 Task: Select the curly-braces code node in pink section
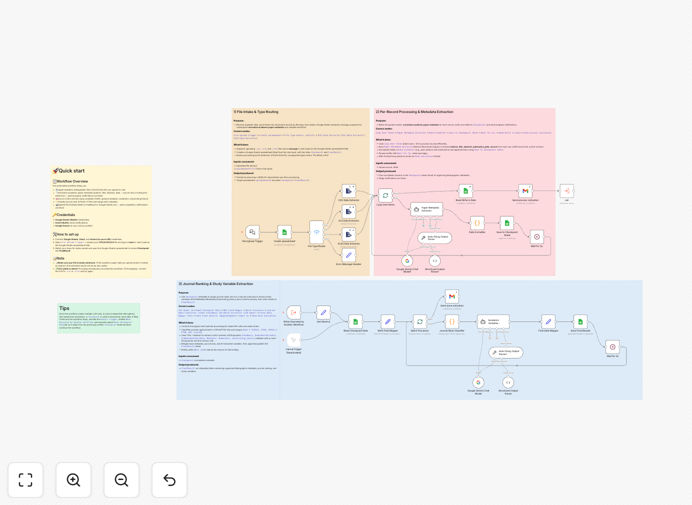point(477,223)
